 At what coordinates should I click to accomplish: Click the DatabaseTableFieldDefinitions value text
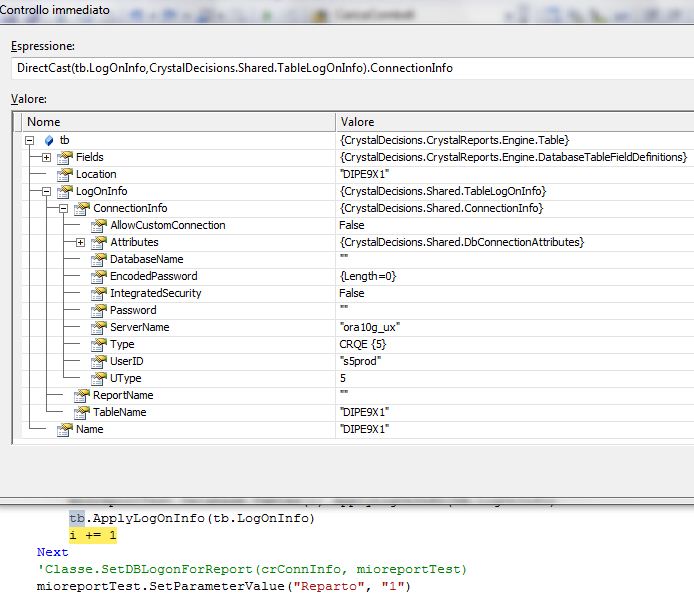[x=513, y=158]
